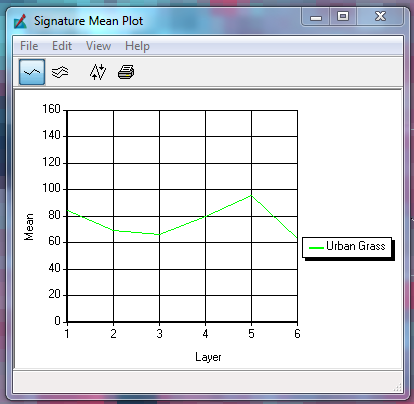Open the View menu
This screenshot has width=414, height=404.
pos(98,46)
